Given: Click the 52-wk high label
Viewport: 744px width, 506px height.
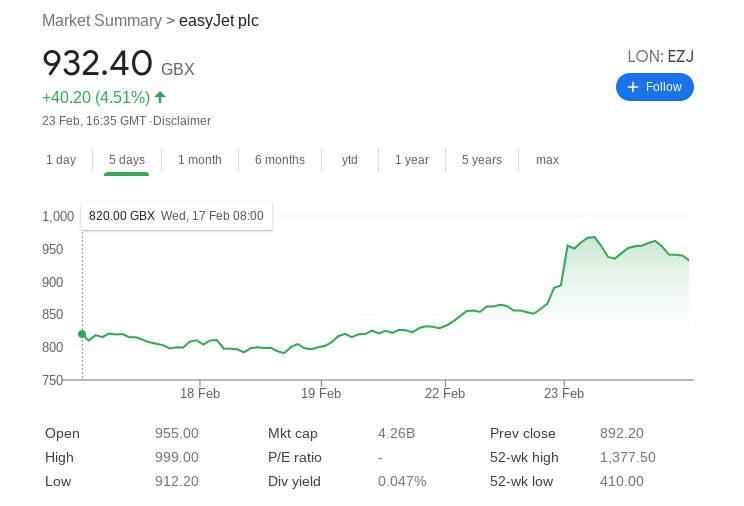Looking at the screenshot, I should [x=524, y=458].
